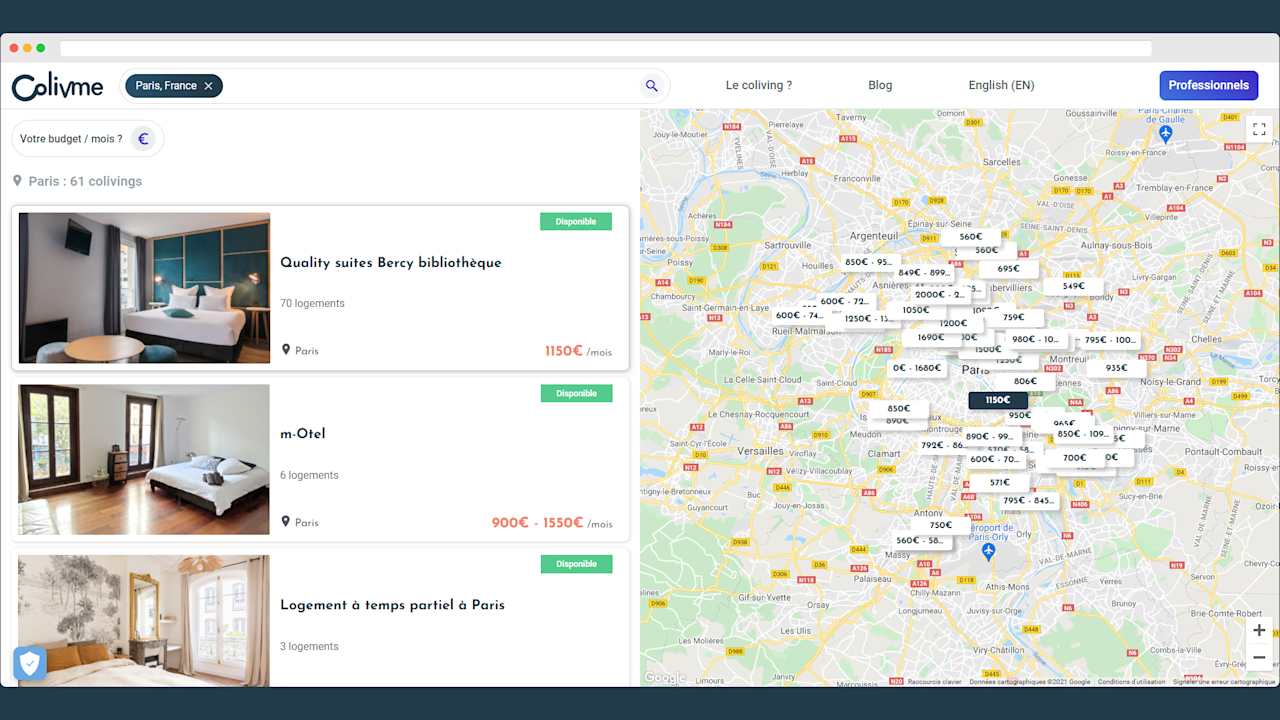Image resolution: width=1280 pixels, height=720 pixels.
Task: Open 'Conditions d'utilisation' map link
Action: (1131, 682)
